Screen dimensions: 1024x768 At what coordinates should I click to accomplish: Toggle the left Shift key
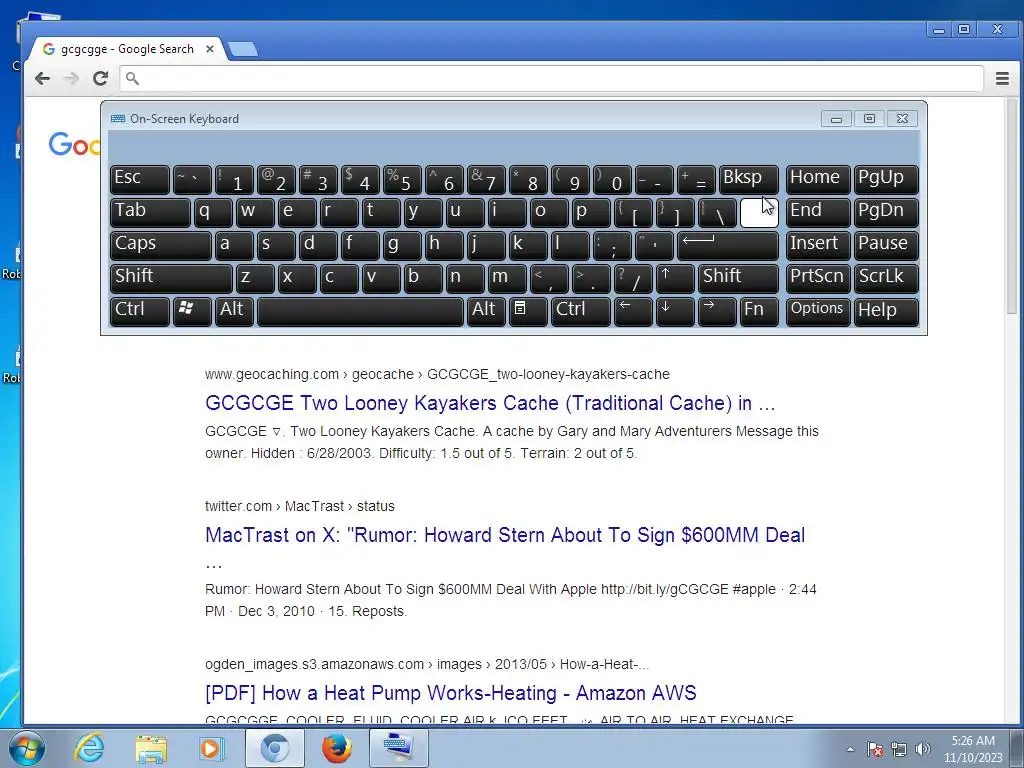(x=171, y=278)
